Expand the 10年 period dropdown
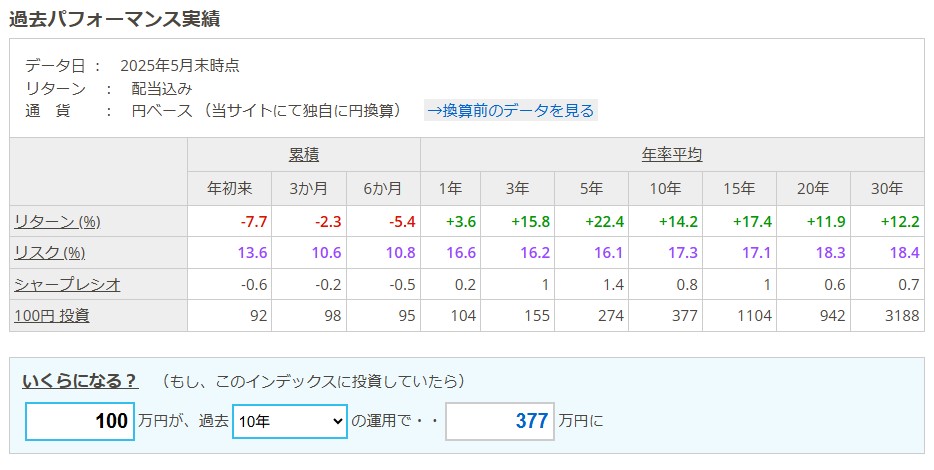 289,422
